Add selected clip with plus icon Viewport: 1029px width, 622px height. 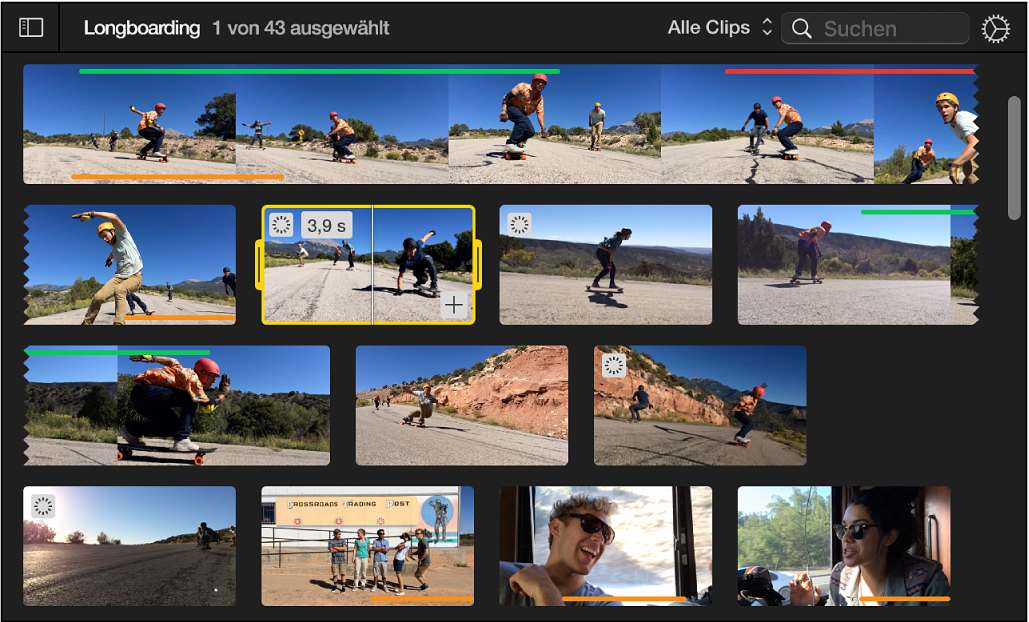453,304
